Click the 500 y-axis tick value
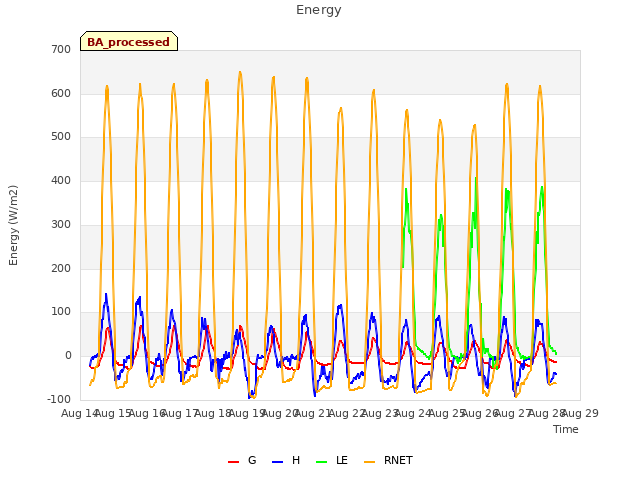The height and width of the screenshot is (480, 640). pyautogui.click(x=61, y=137)
